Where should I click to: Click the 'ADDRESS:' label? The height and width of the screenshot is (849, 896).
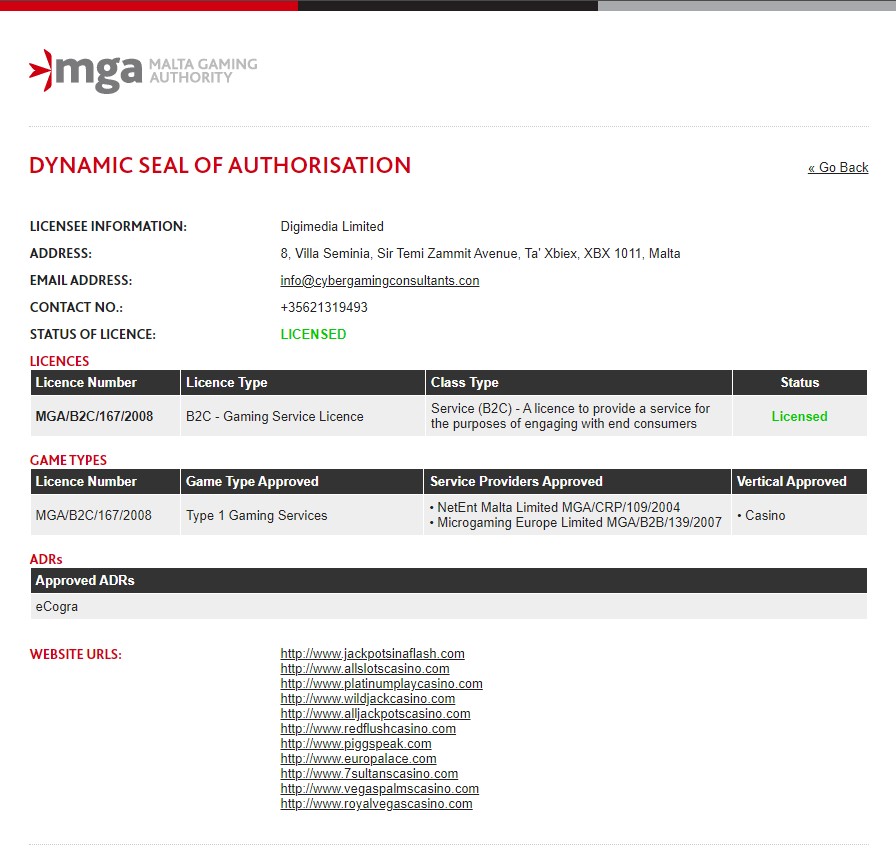pyautogui.click(x=61, y=253)
